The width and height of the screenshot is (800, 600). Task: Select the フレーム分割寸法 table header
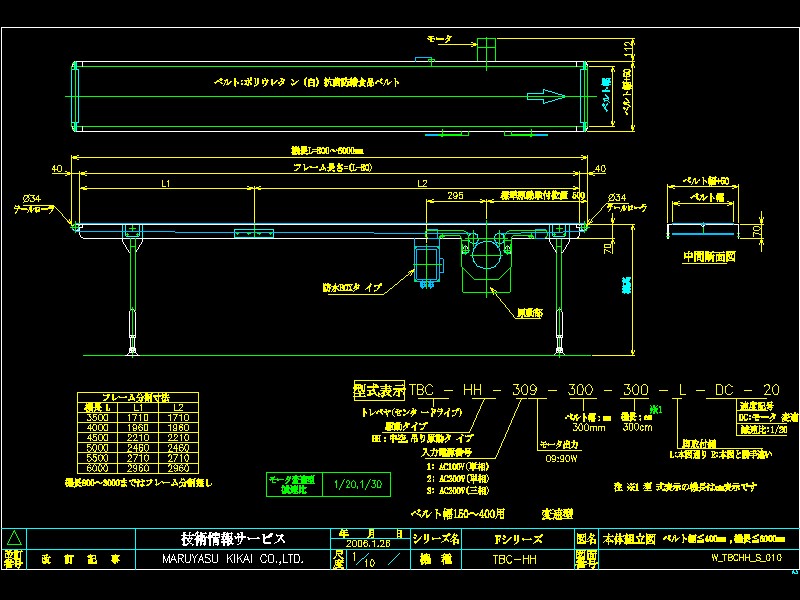click(x=136, y=397)
